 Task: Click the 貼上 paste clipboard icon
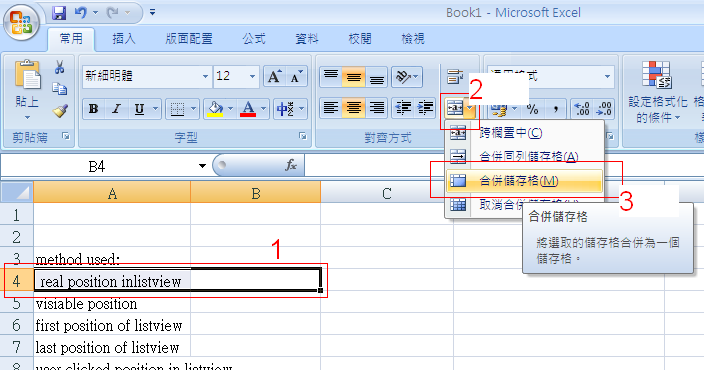point(27,75)
